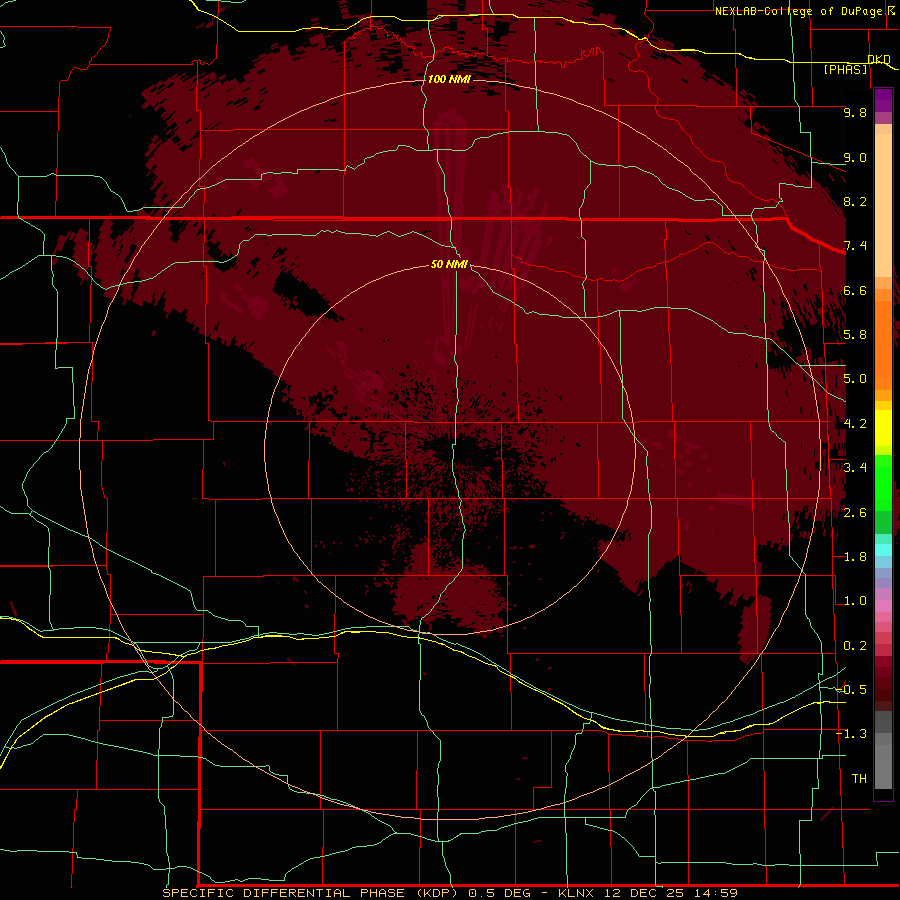Click the DKD product label
Viewport: 900px width, 900px height.
pyautogui.click(x=879, y=59)
